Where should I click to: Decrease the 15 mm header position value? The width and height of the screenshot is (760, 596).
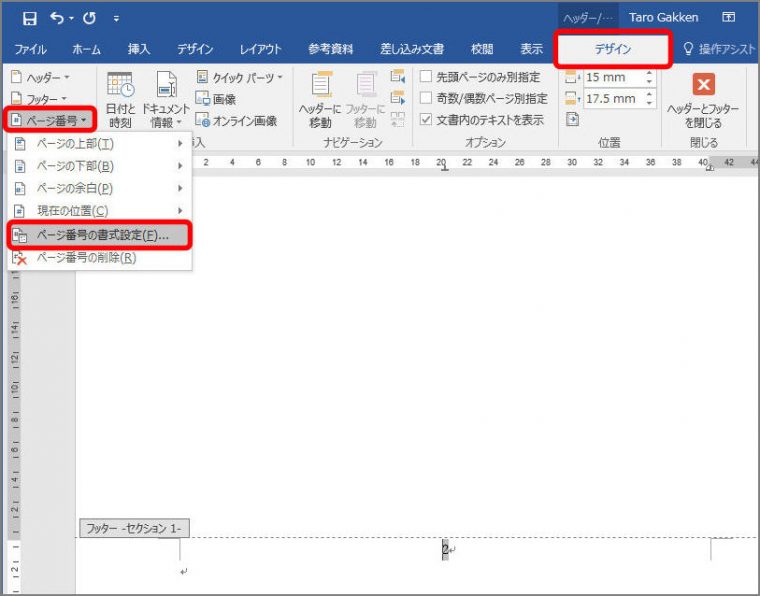point(649,81)
